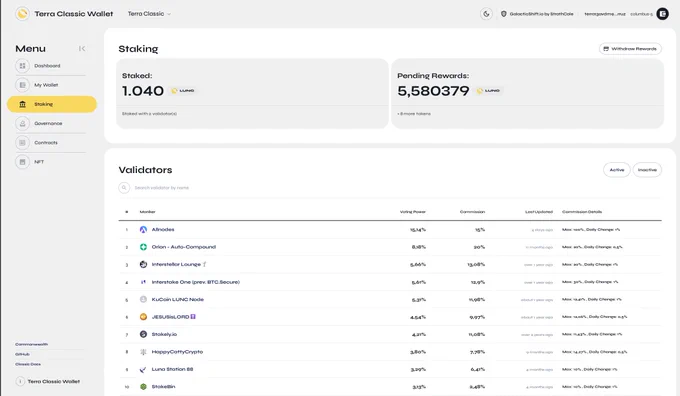Viewport: 680px width, 396px height.
Task: Click the JESUSisLORD validator icon
Action: [143, 317]
